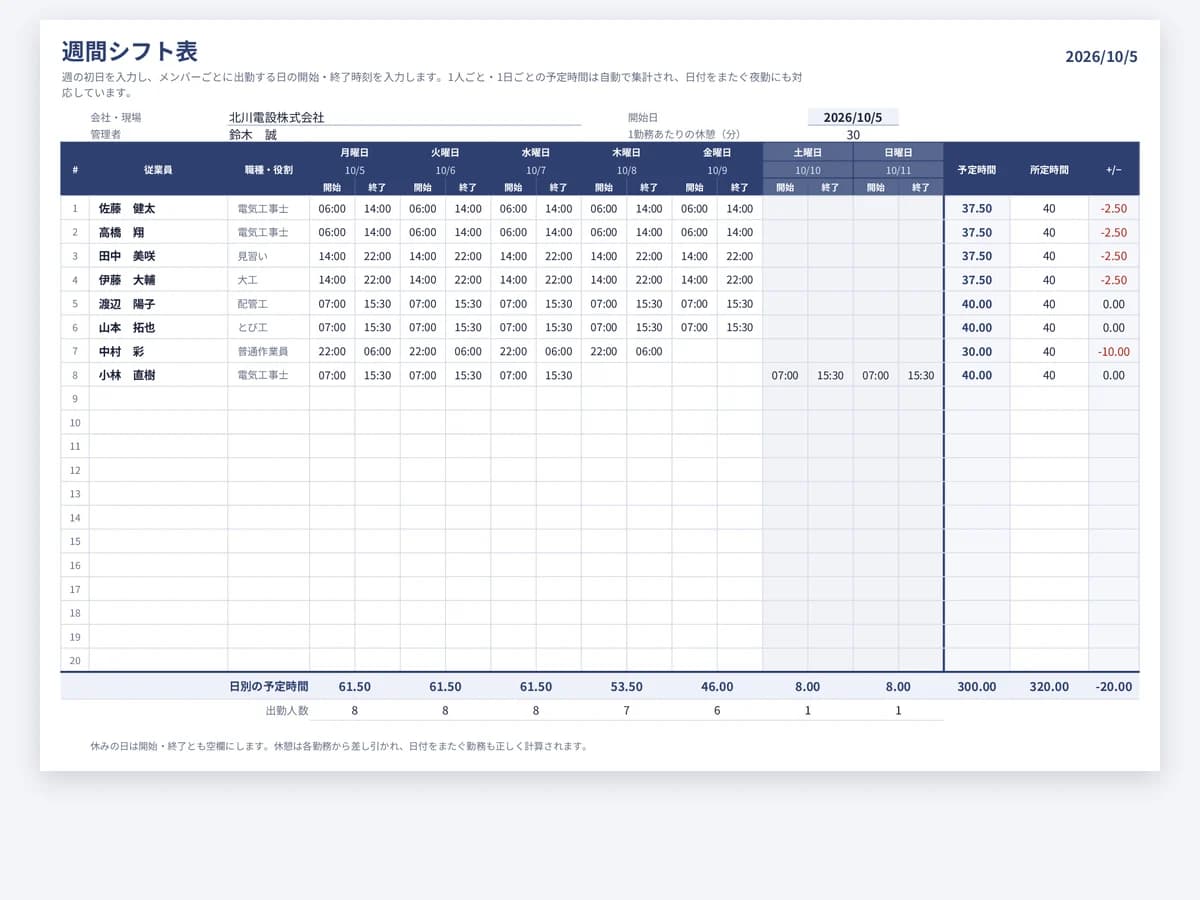Click role cell とび工 for 山本 拓也
This screenshot has height=900, width=1200.
(x=268, y=328)
